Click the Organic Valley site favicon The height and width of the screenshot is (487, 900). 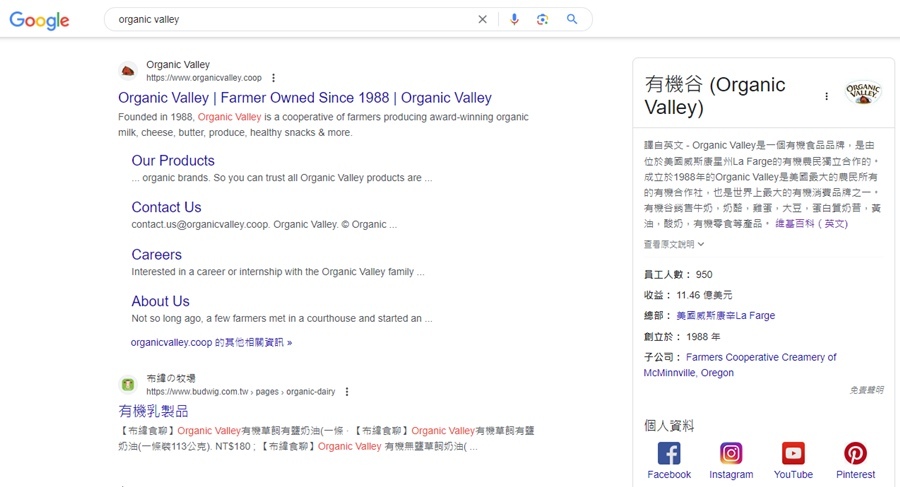(x=127, y=71)
